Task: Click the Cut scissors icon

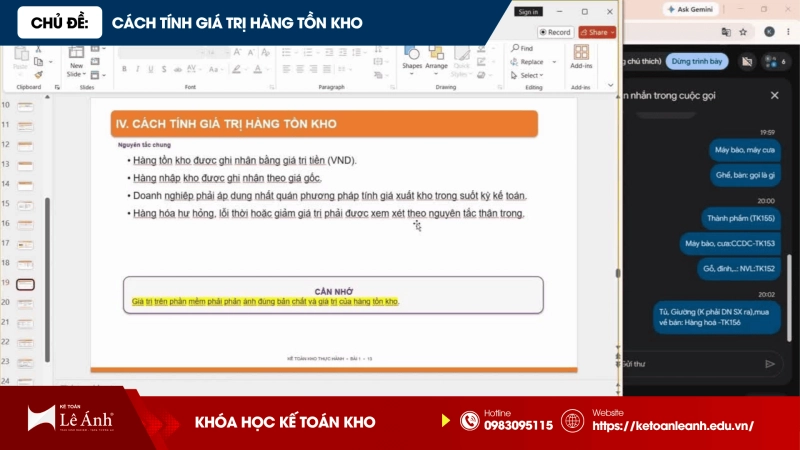Action: pos(38,49)
